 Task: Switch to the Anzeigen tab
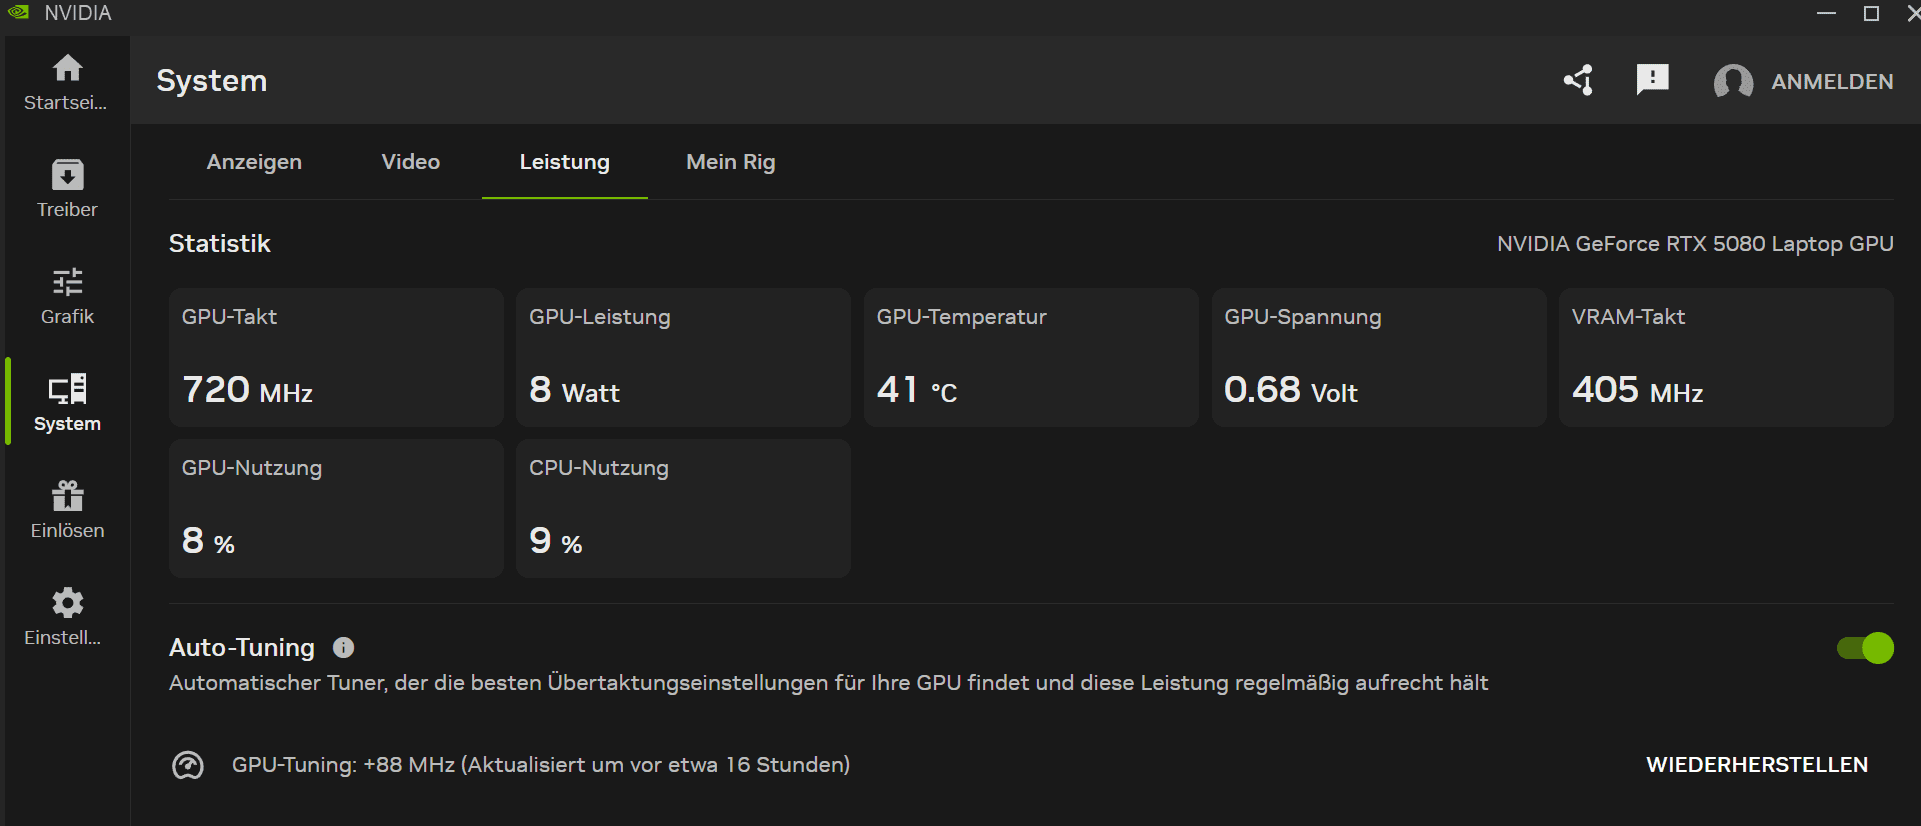(x=254, y=162)
